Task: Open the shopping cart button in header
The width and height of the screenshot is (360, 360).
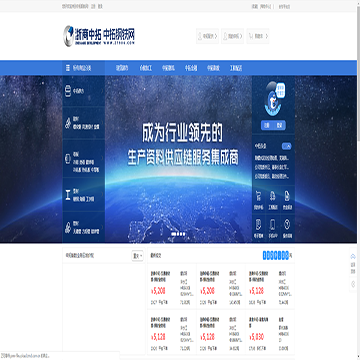Action: click(257, 36)
